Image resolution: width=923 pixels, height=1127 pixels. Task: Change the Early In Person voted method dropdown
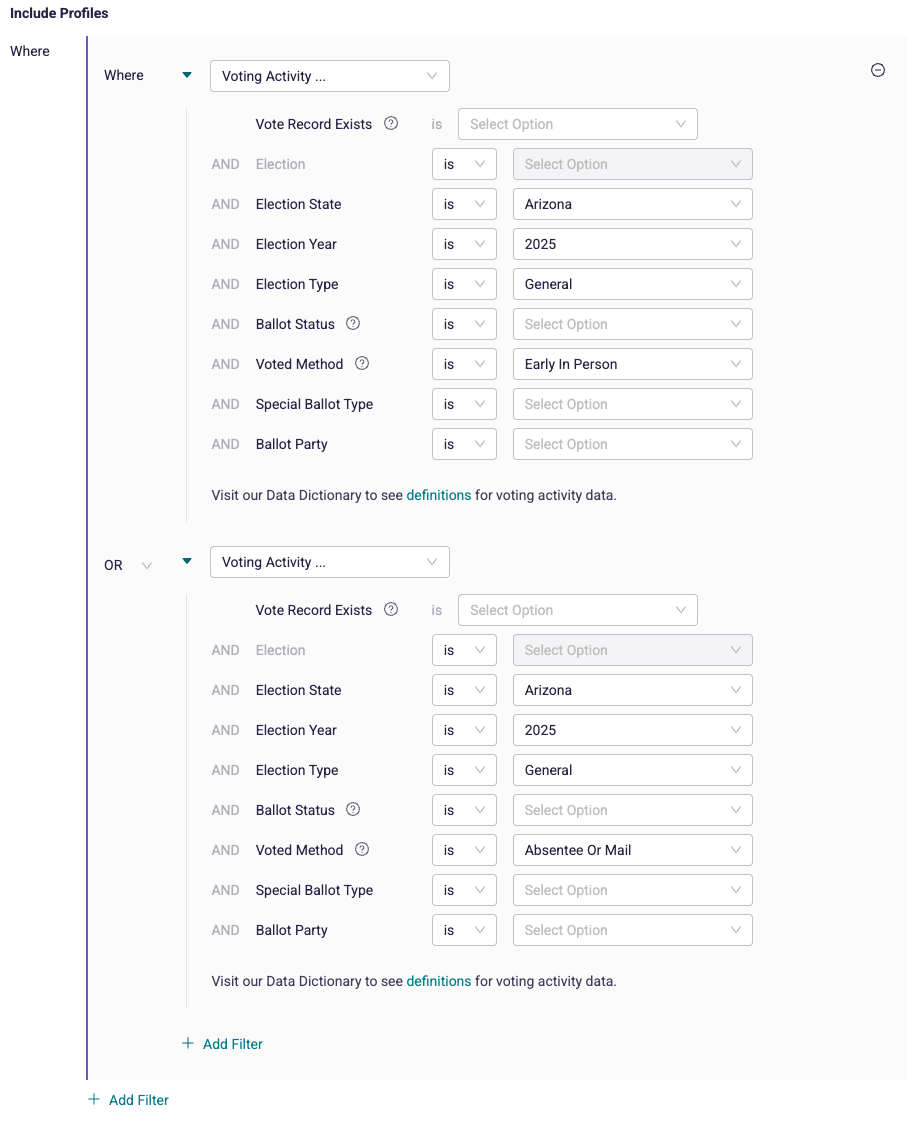click(633, 364)
